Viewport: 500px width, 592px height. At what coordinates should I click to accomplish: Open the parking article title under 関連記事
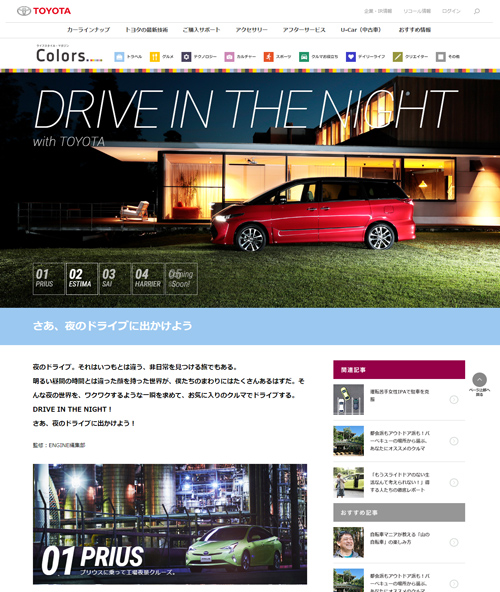(400, 395)
